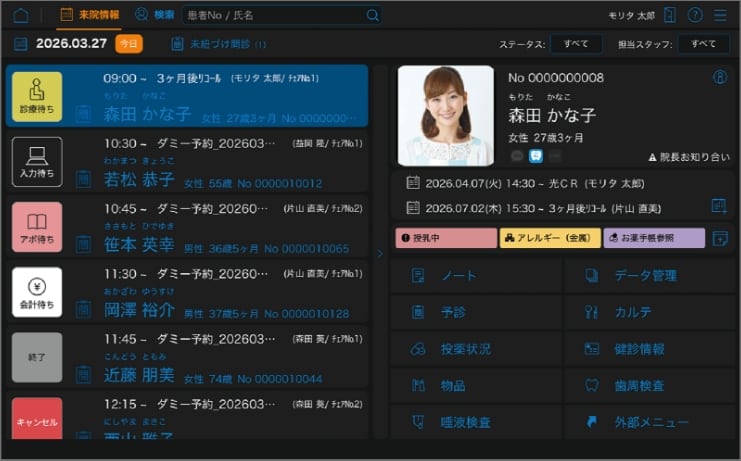Open the 2026.04.07 光CR appointment entry

point(526,183)
